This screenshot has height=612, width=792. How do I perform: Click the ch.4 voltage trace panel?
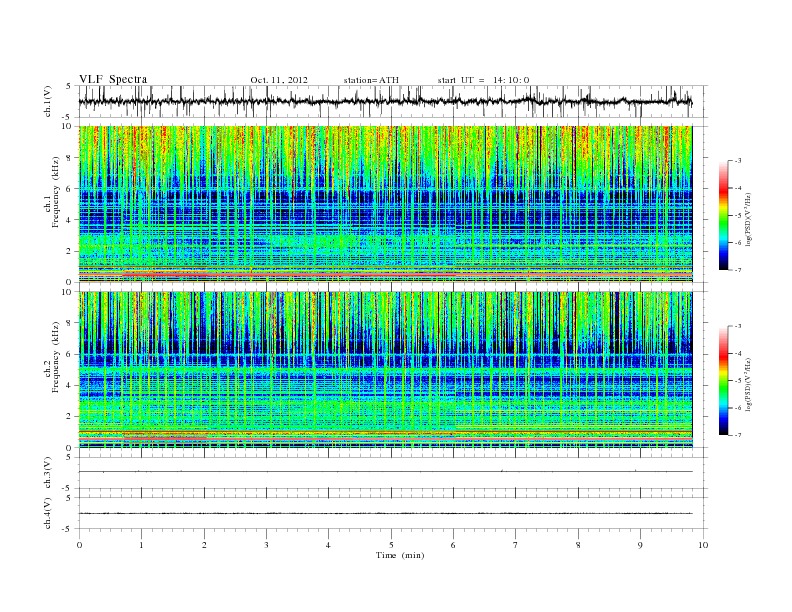[392, 513]
